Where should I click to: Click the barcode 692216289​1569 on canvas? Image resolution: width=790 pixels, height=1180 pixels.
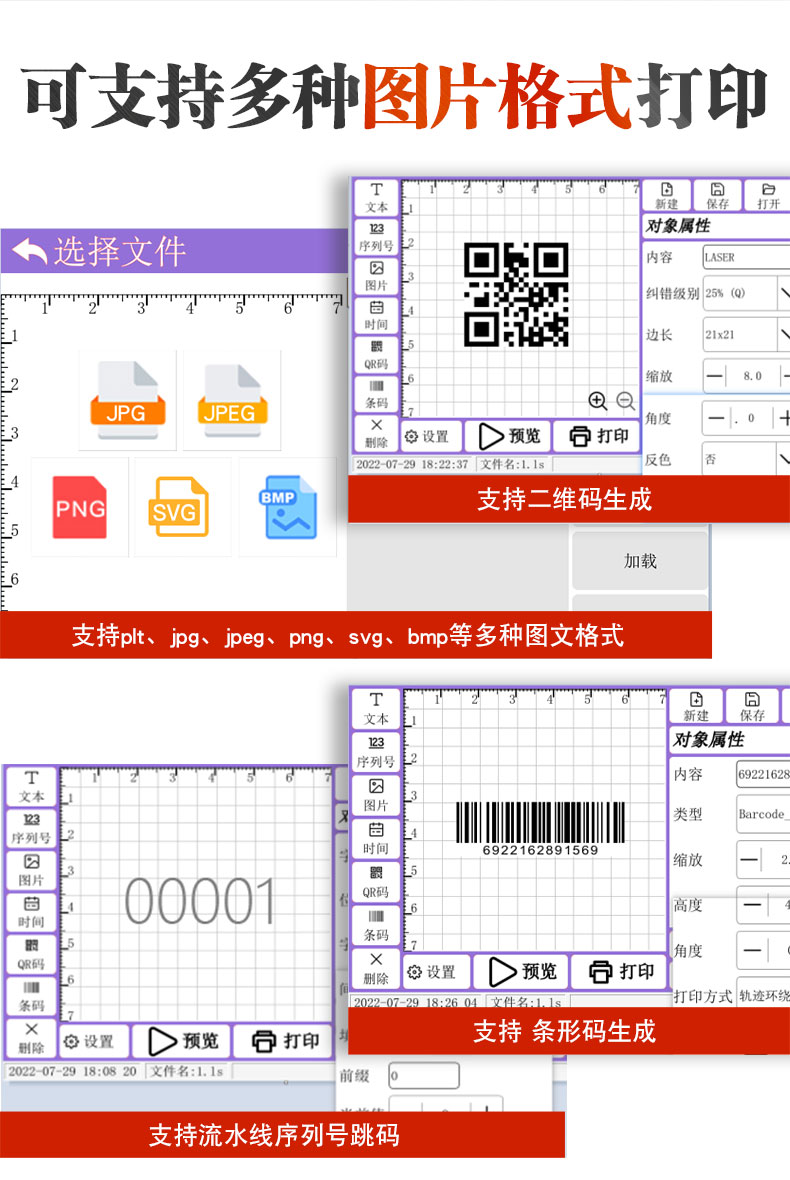click(x=540, y=829)
